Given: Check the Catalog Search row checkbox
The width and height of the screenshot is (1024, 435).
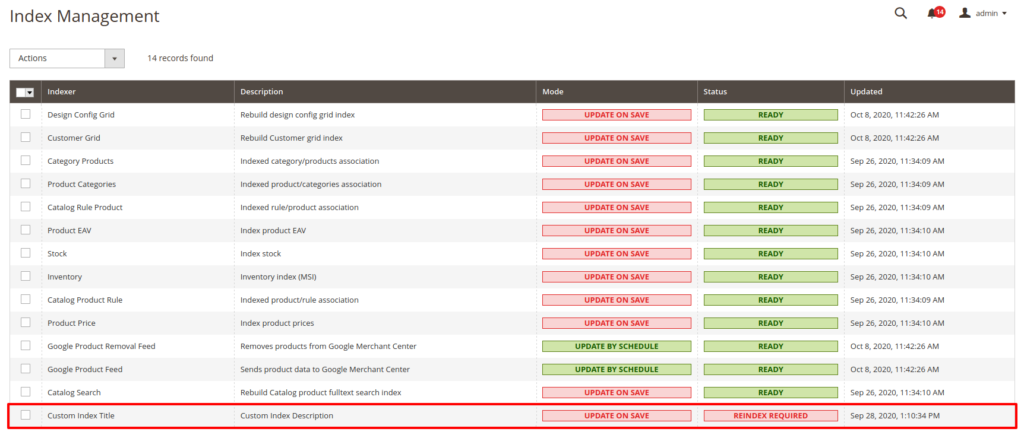Looking at the screenshot, I should click(x=25, y=392).
